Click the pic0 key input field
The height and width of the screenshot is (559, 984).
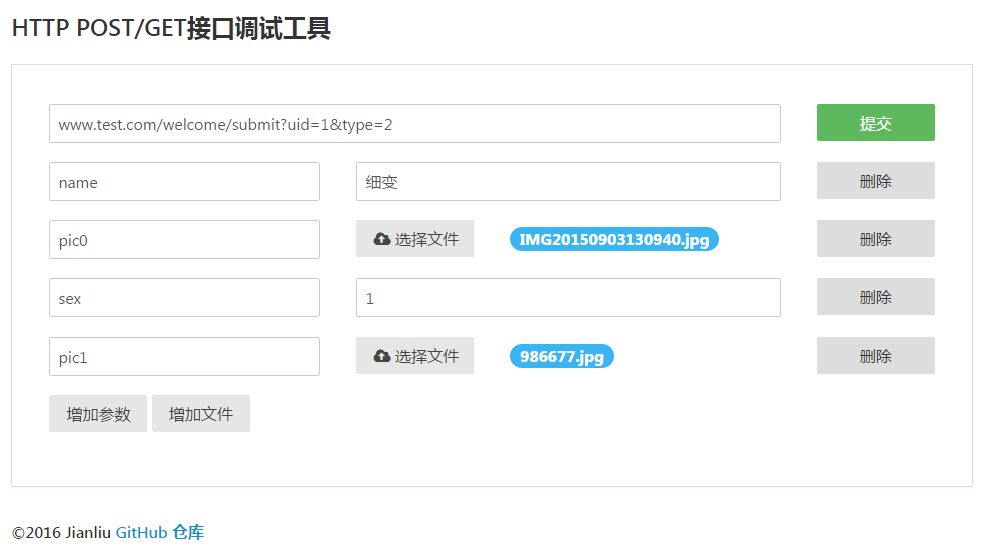[184, 240]
